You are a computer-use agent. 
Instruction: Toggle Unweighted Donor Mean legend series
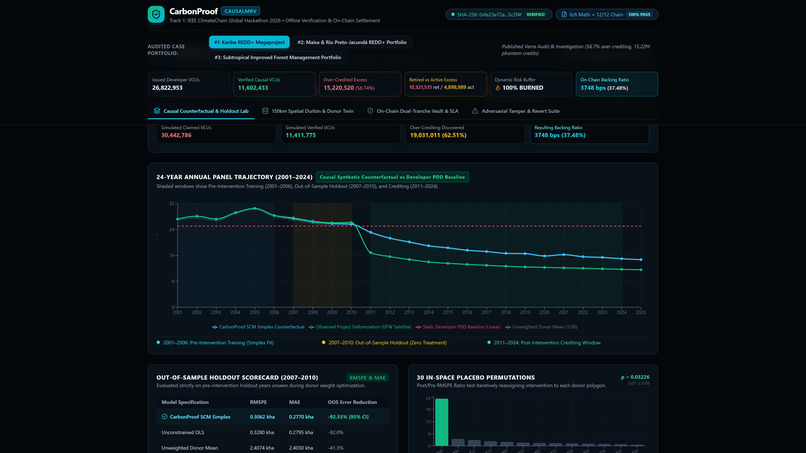click(541, 327)
